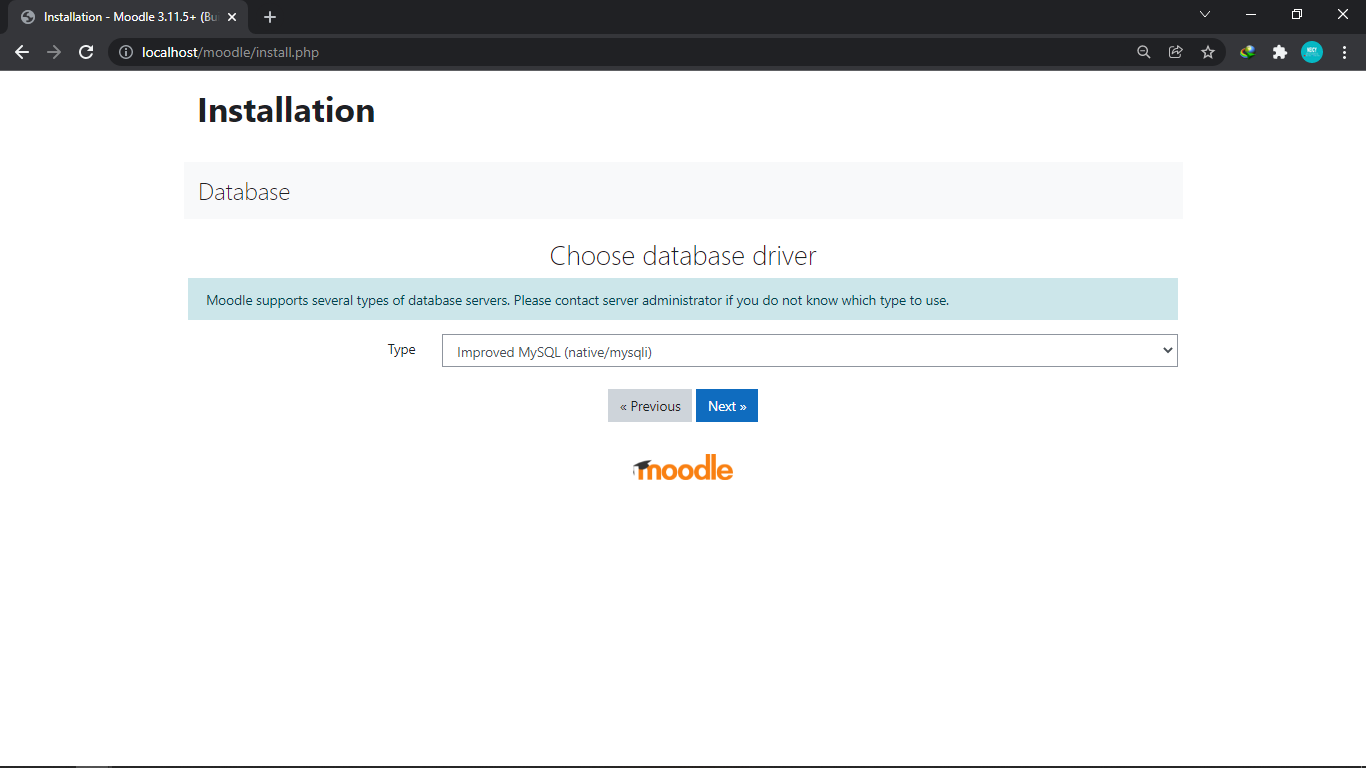
Task: Open the Chrome profile avatar
Action: pos(1312,52)
